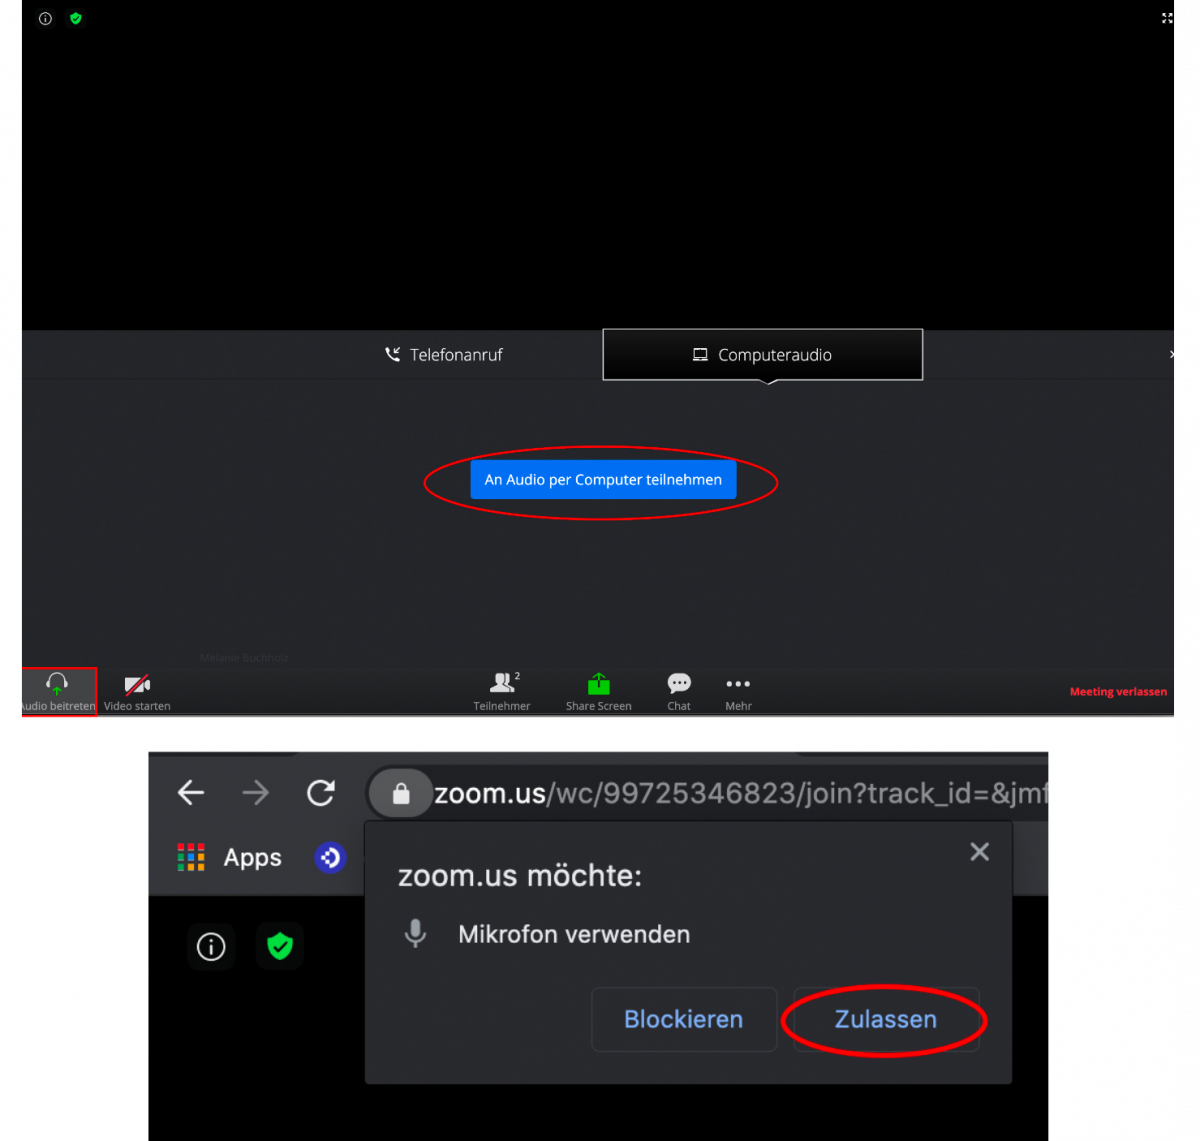
Task: Click the lock icon in the address bar
Action: (x=401, y=794)
